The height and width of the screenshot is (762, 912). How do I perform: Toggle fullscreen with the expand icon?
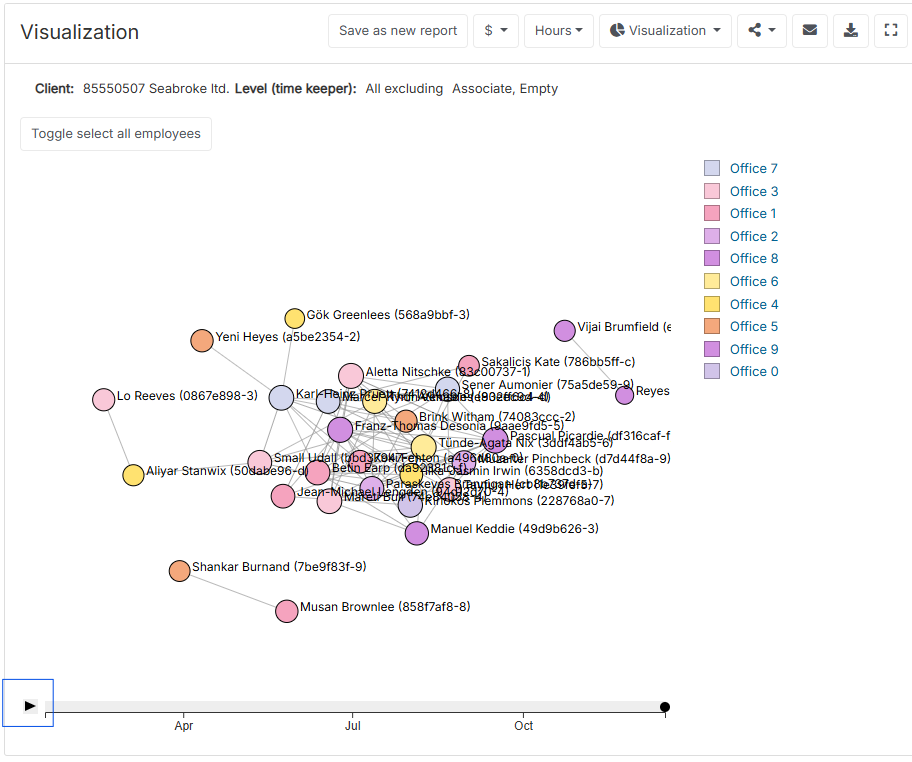click(890, 30)
